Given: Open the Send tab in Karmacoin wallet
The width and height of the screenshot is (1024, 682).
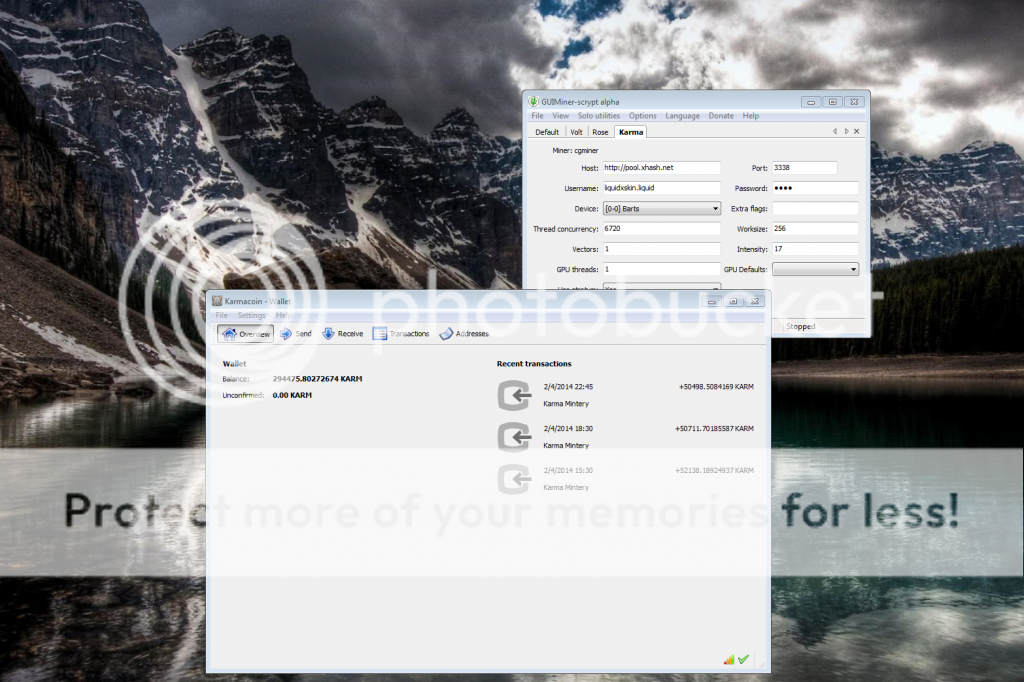Looking at the screenshot, I should click(x=296, y=334).
